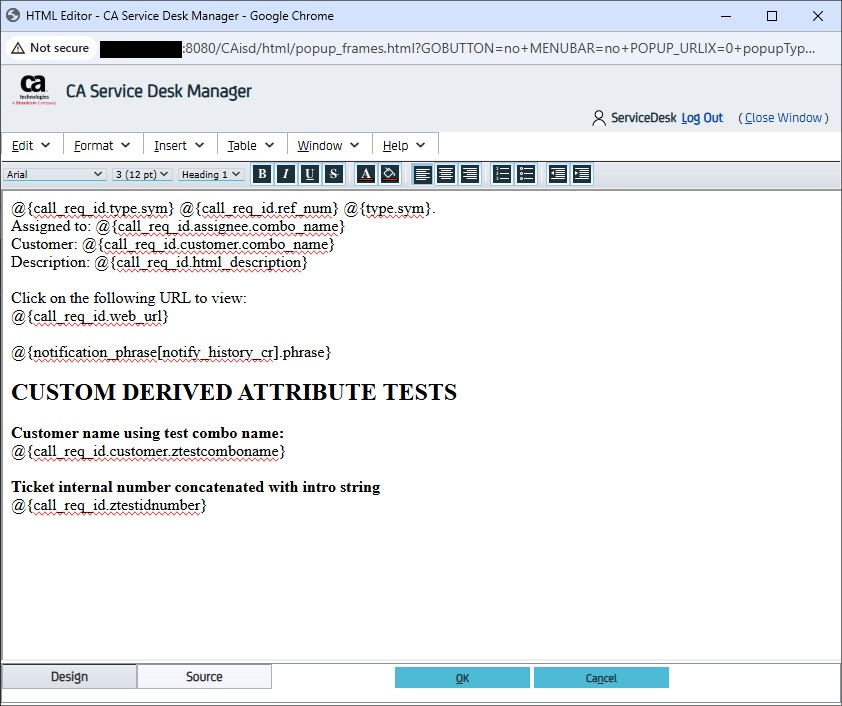Click the @{type.sym} placeholder
This screenshot has width=842, height=706.
pyautogui.click(x=388, y=208)
